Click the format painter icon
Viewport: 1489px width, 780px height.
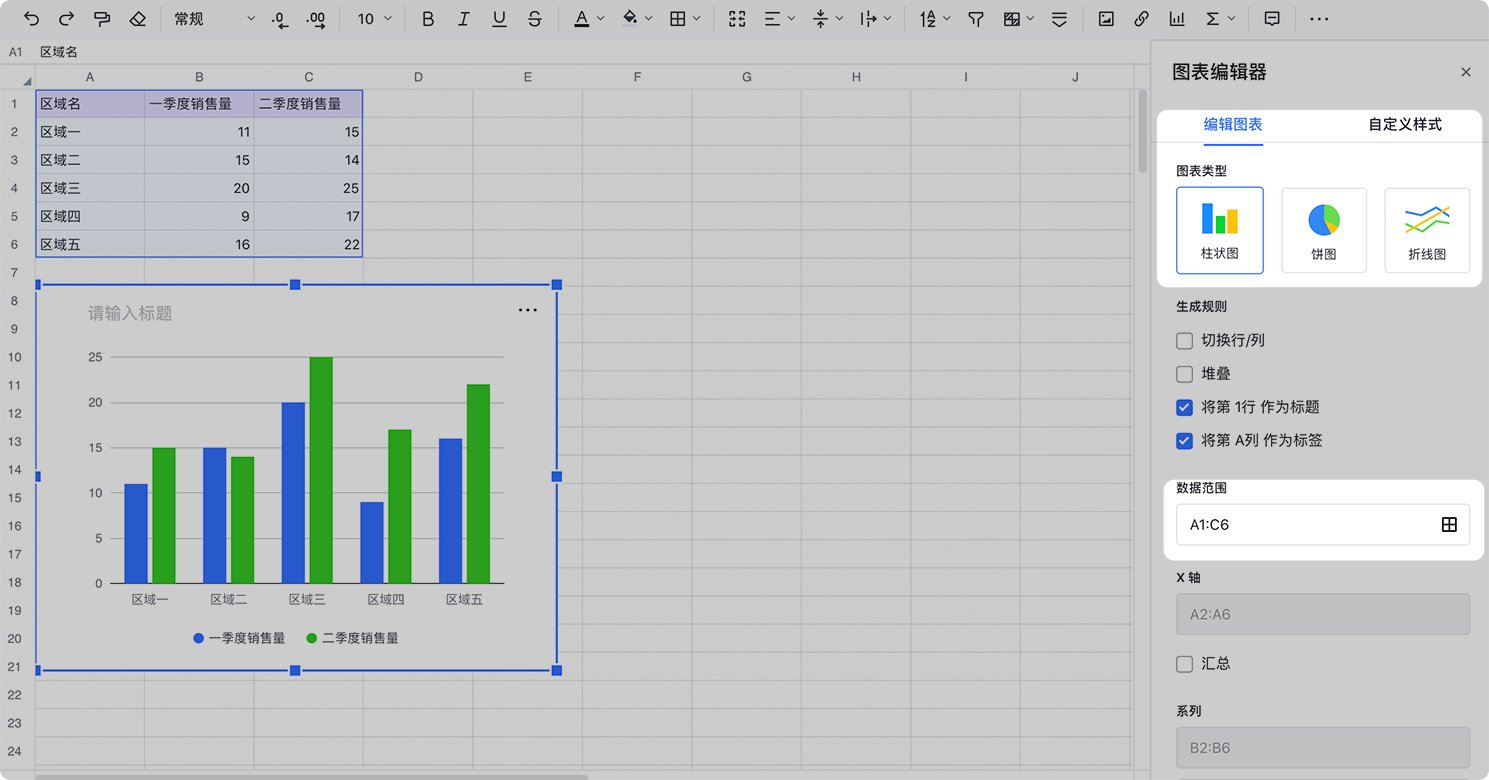point(102,19)
